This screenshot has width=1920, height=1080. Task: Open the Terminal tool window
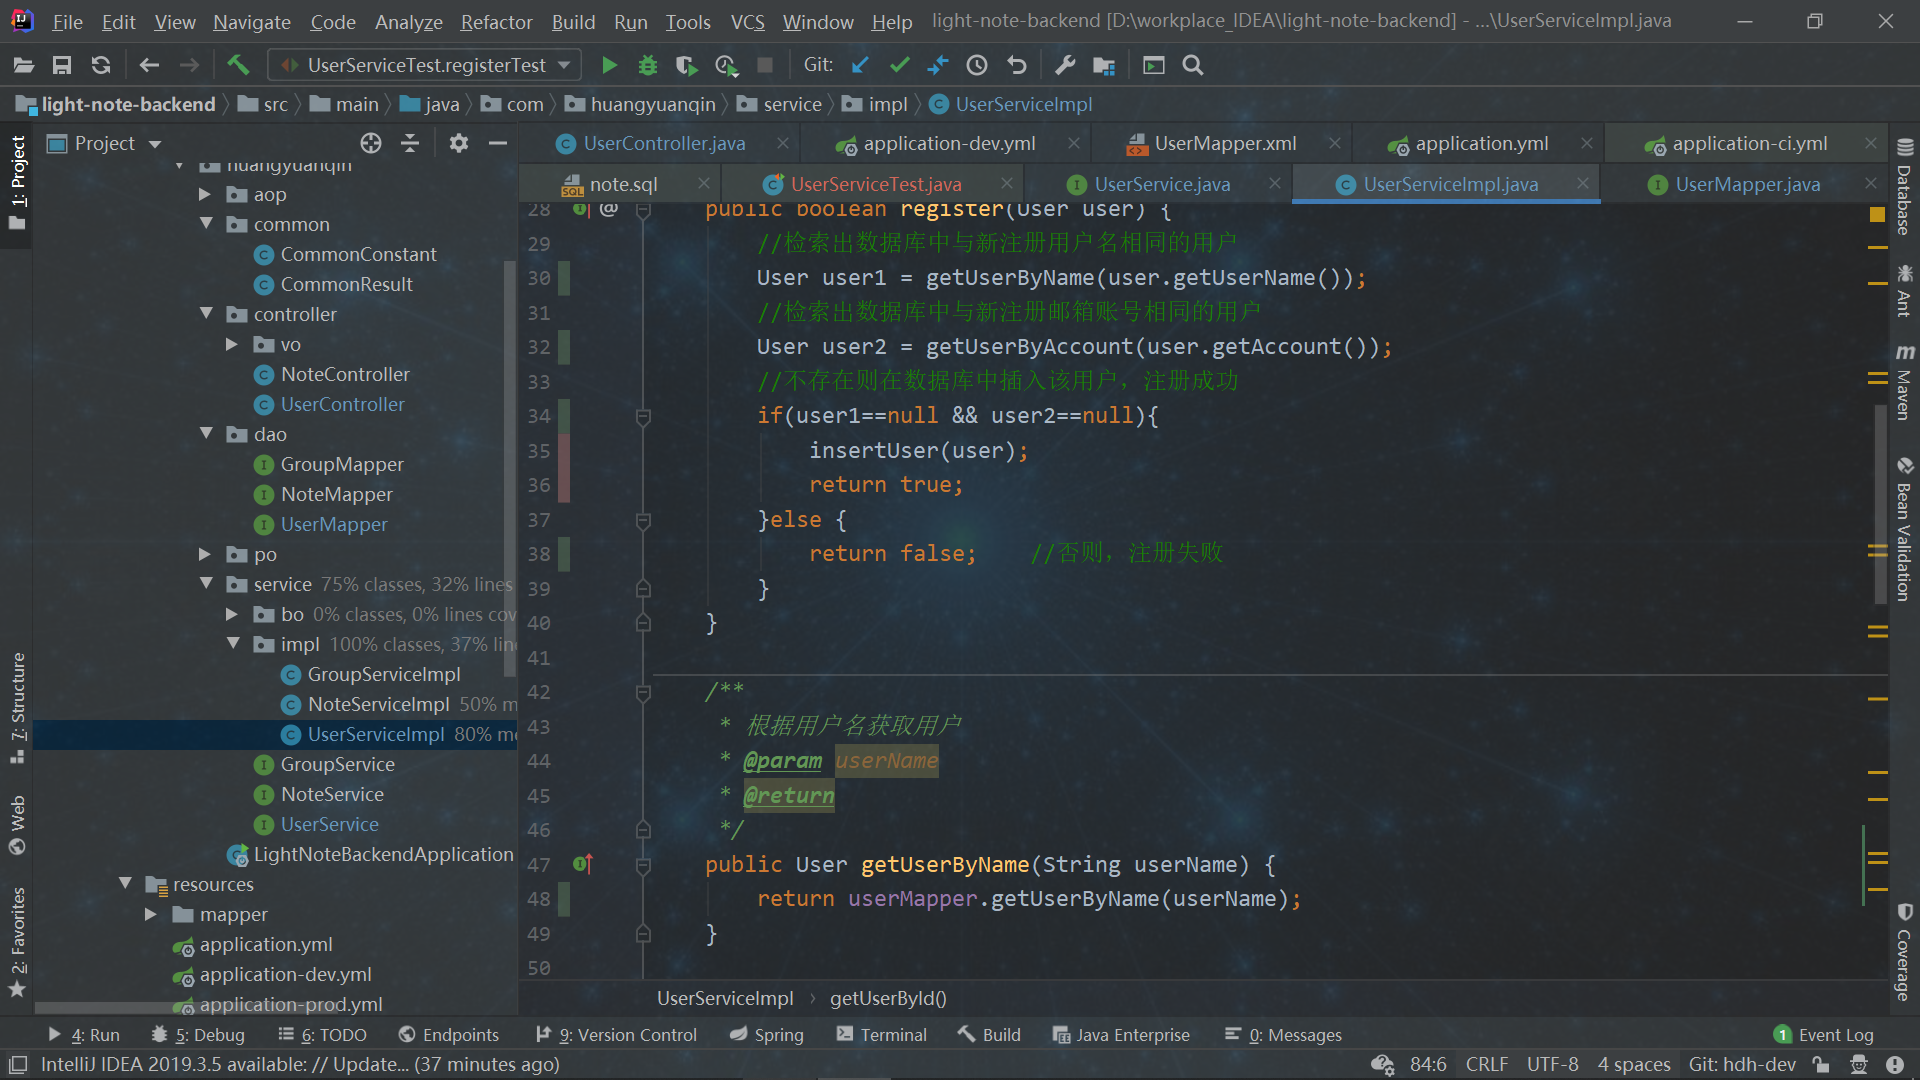881,1035
